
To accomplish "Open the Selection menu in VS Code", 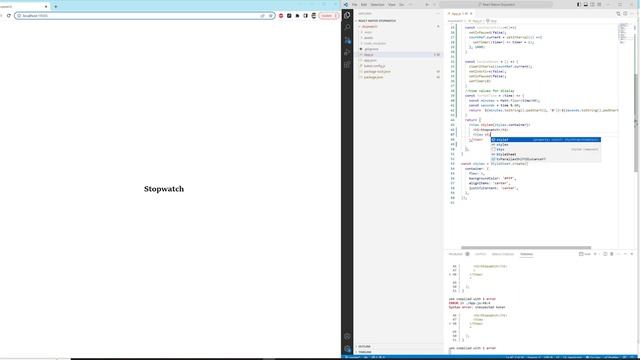I will [x=378, y=4].
